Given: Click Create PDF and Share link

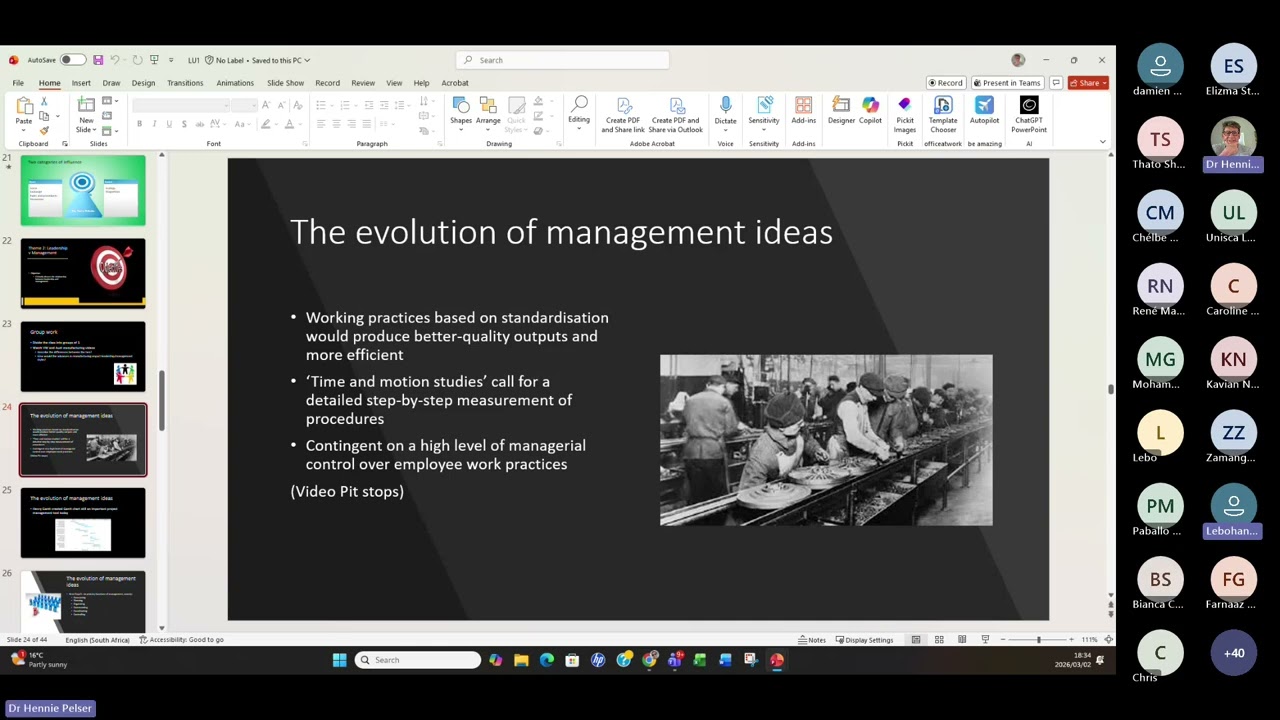Looking at the screenshot, I should point(623,115).
